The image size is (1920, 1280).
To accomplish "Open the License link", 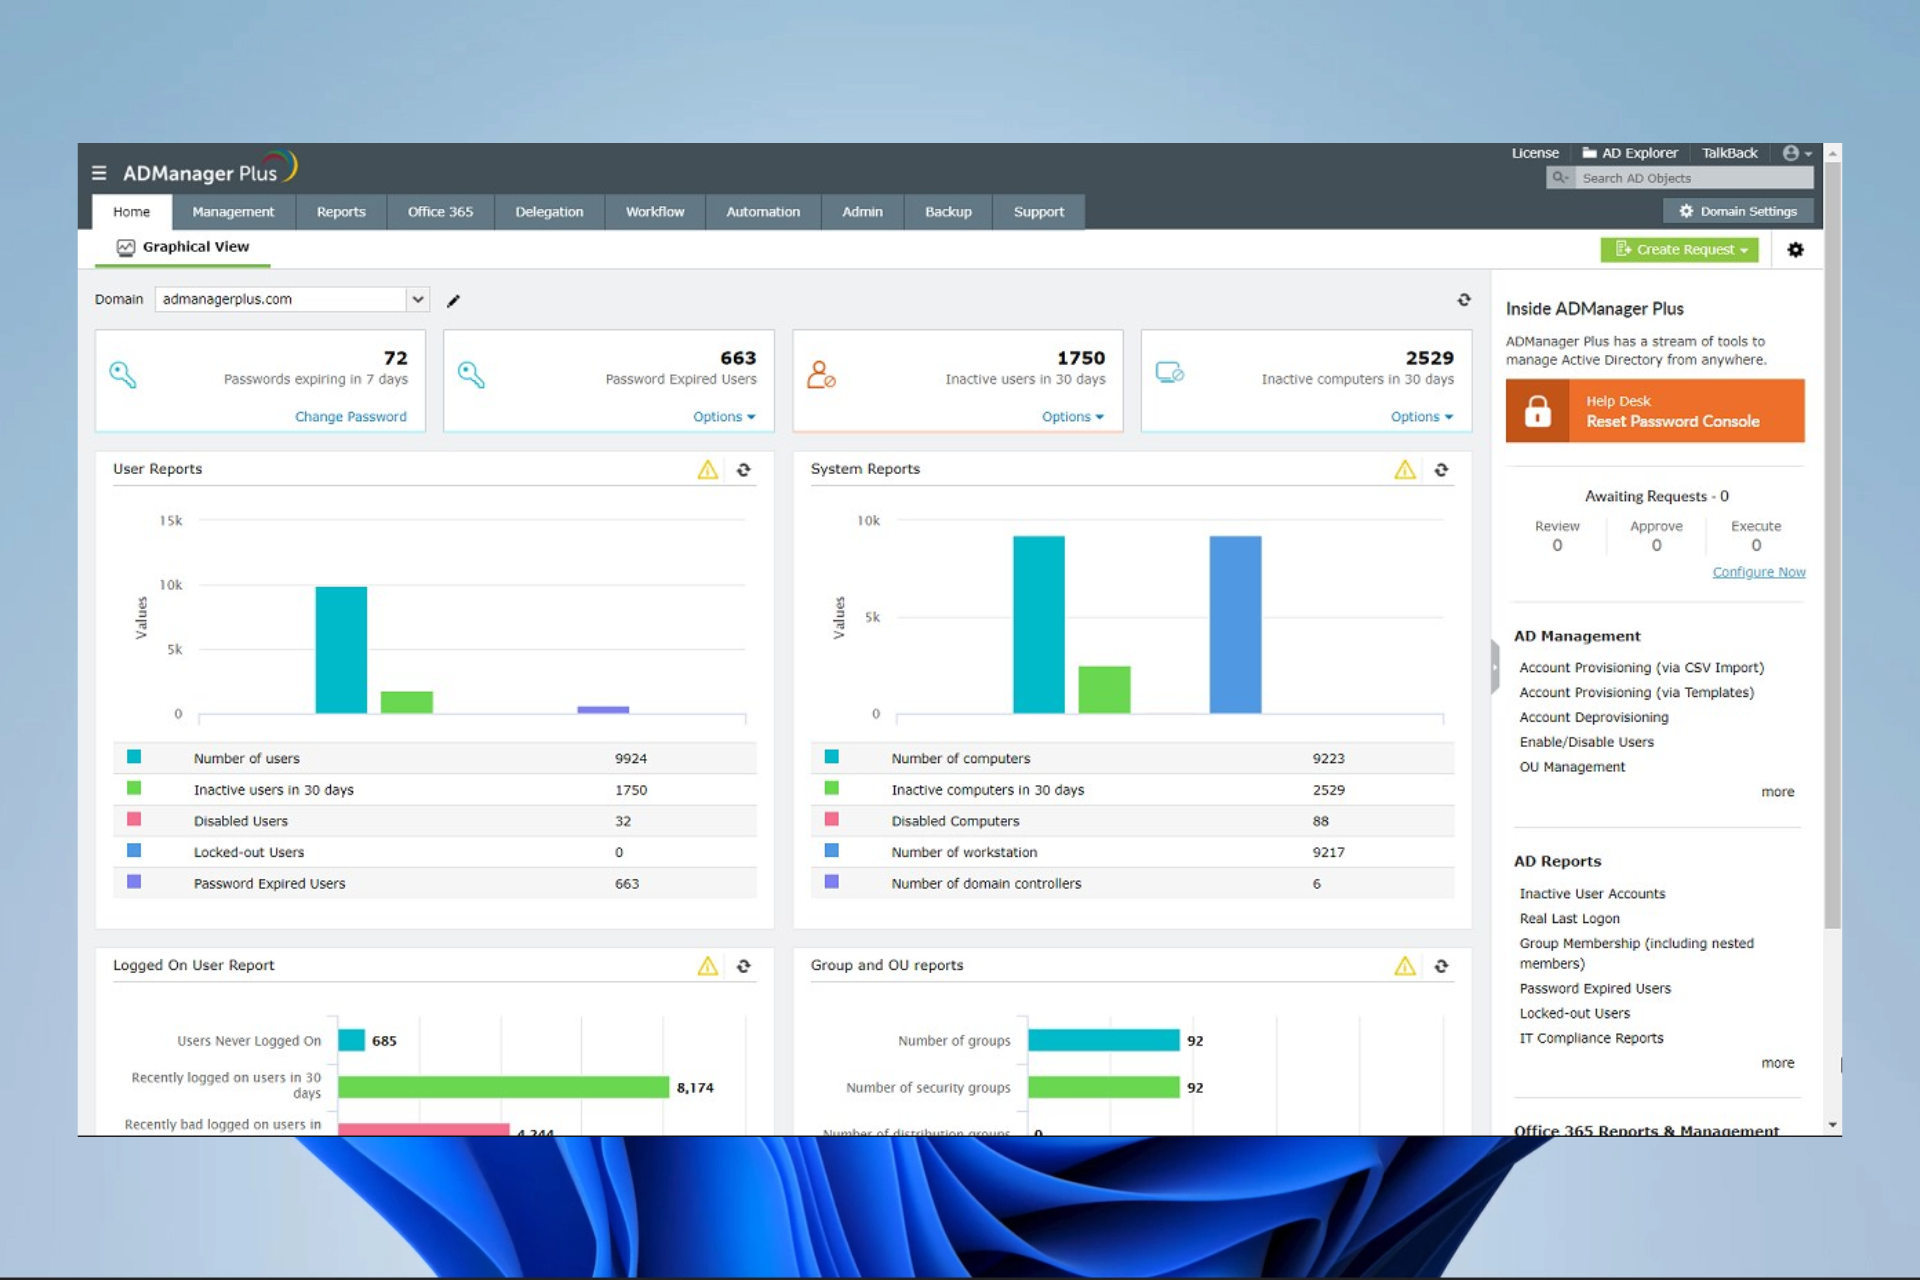I will pyautogui.click(x=1535, y=153).
